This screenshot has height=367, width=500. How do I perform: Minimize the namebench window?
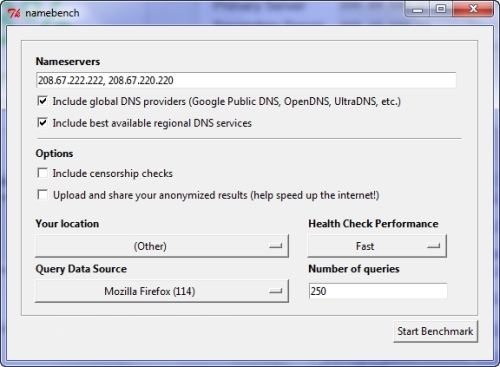[417, 9]
